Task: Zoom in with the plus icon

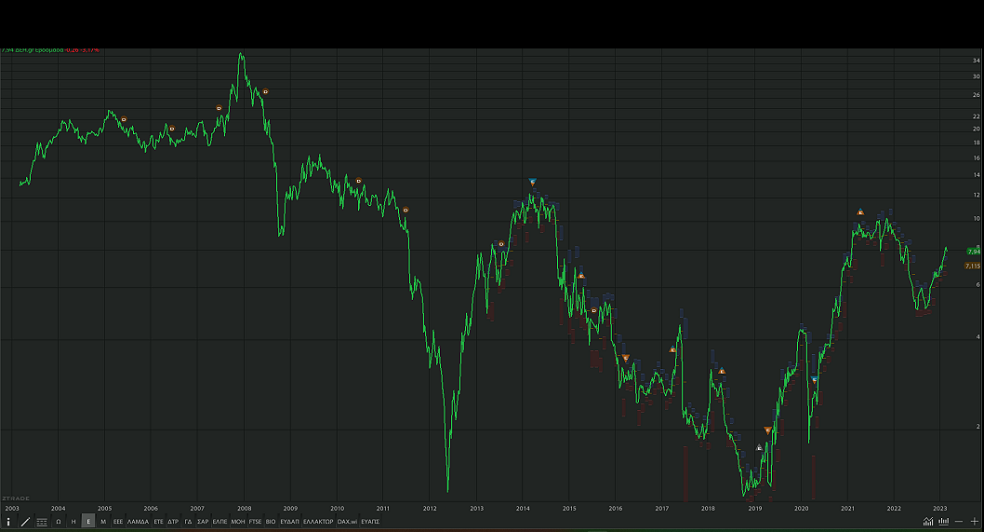Action: point(974,521)
